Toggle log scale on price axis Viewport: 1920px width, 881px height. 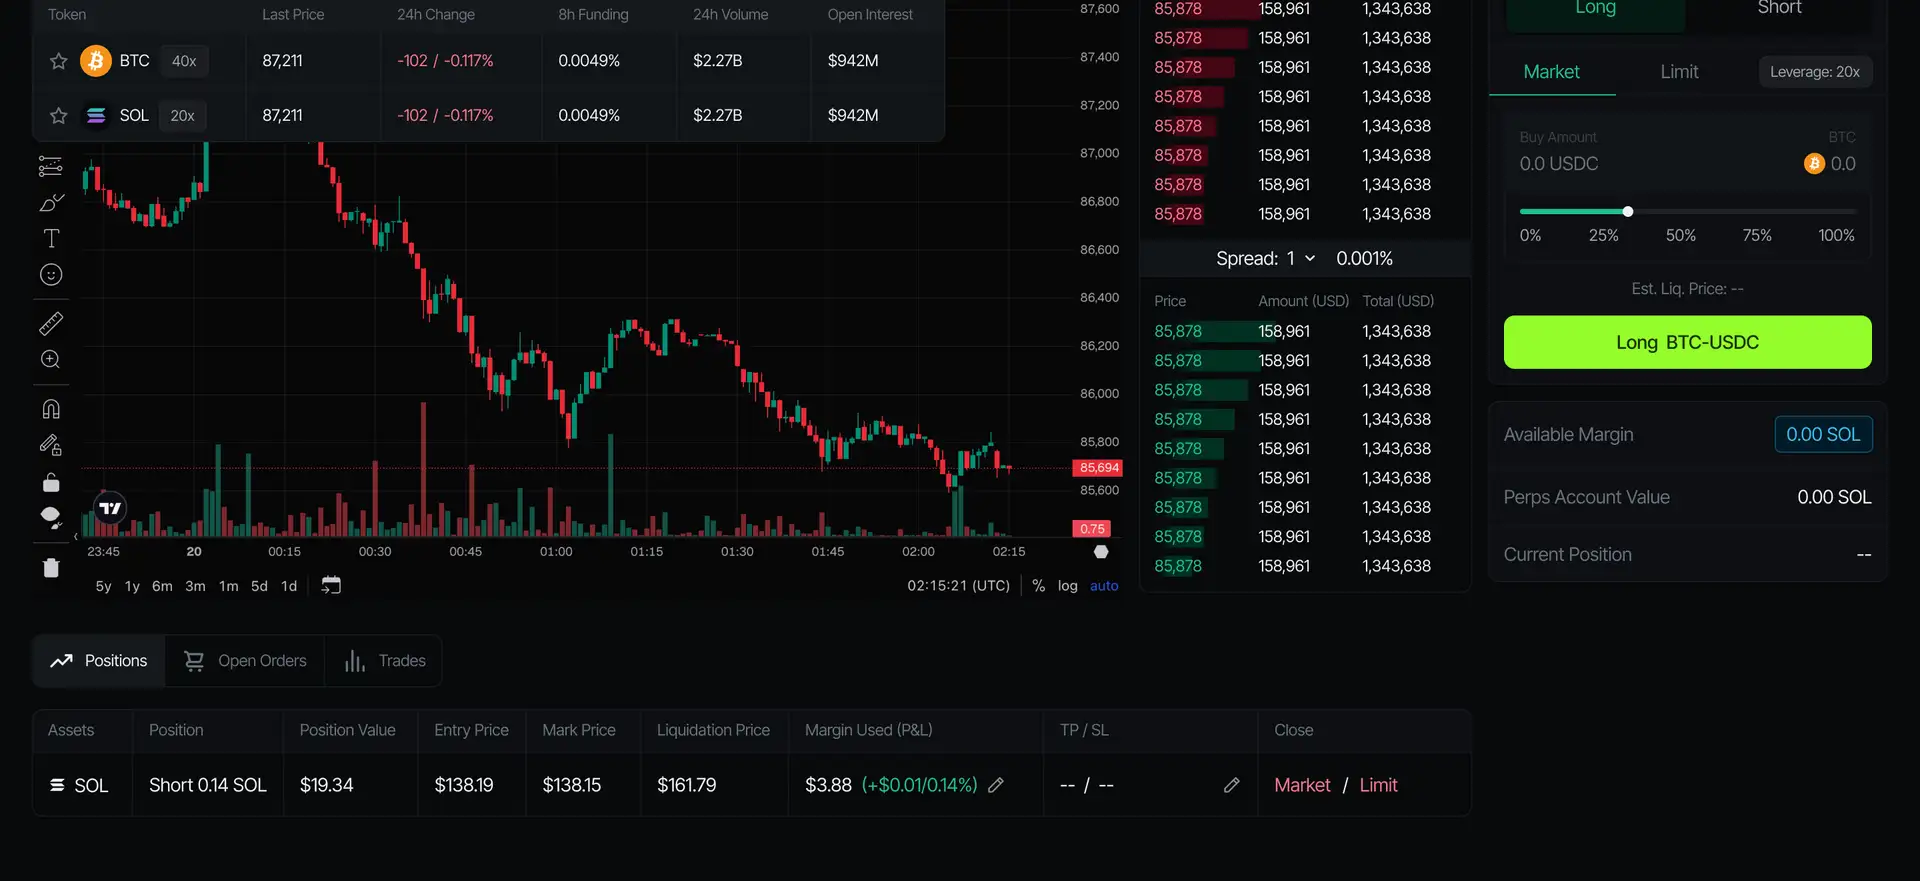1067,586
